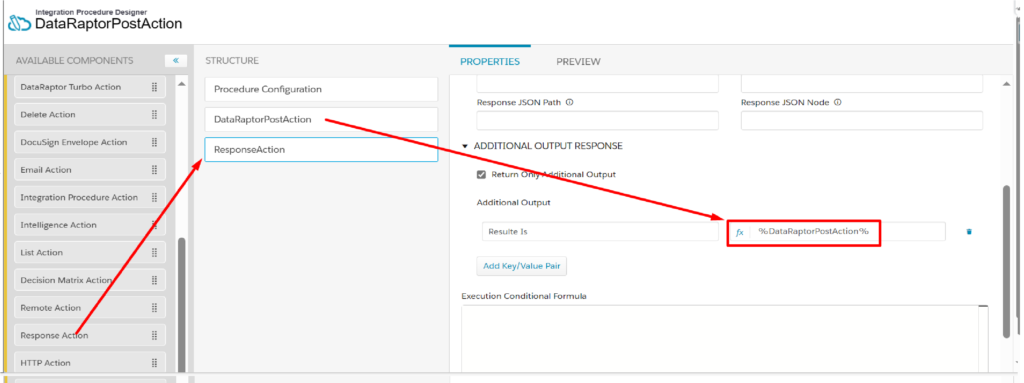This screenshot has width=1024, height=383.
Task: Click the drag handle of HTTP Action
Action: click(x=155, y=363)
